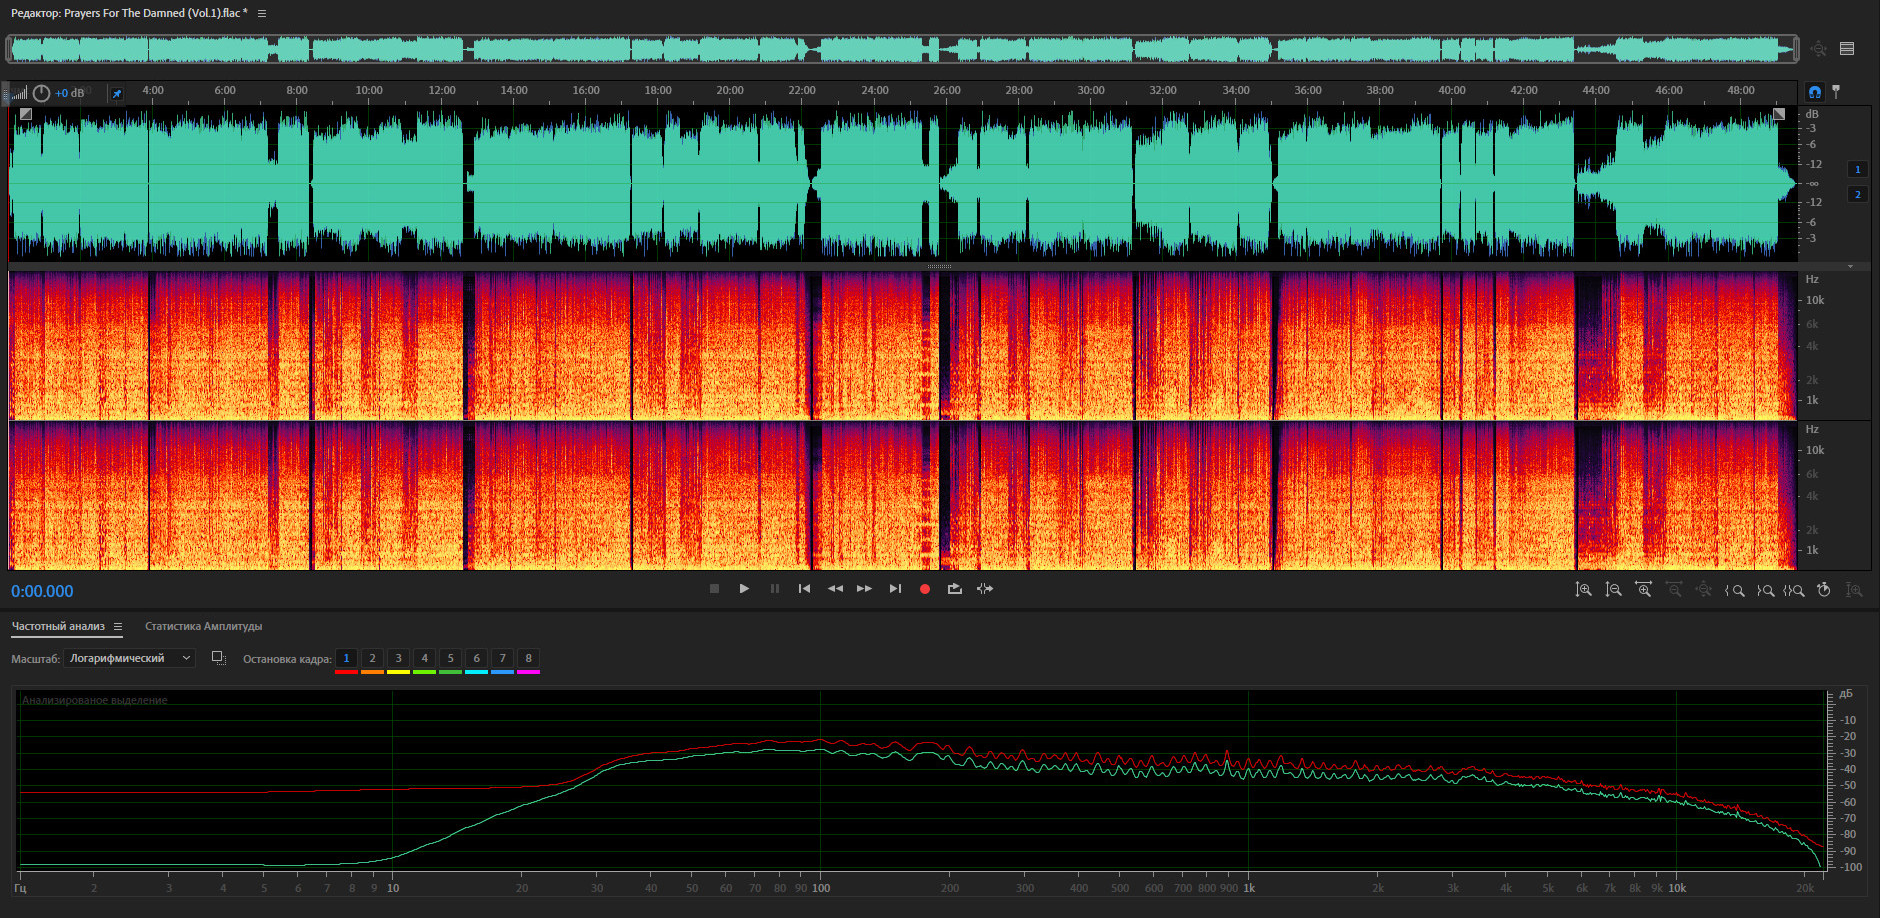Open the Редактор panel menu
The height and width of the screenshot is (918, 1880).
[262, 13]
